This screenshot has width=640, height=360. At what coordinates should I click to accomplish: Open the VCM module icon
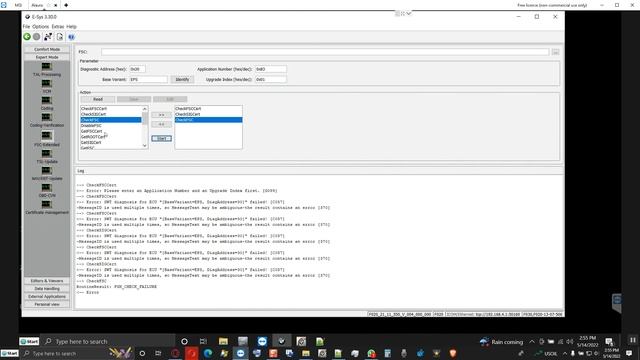47,84
